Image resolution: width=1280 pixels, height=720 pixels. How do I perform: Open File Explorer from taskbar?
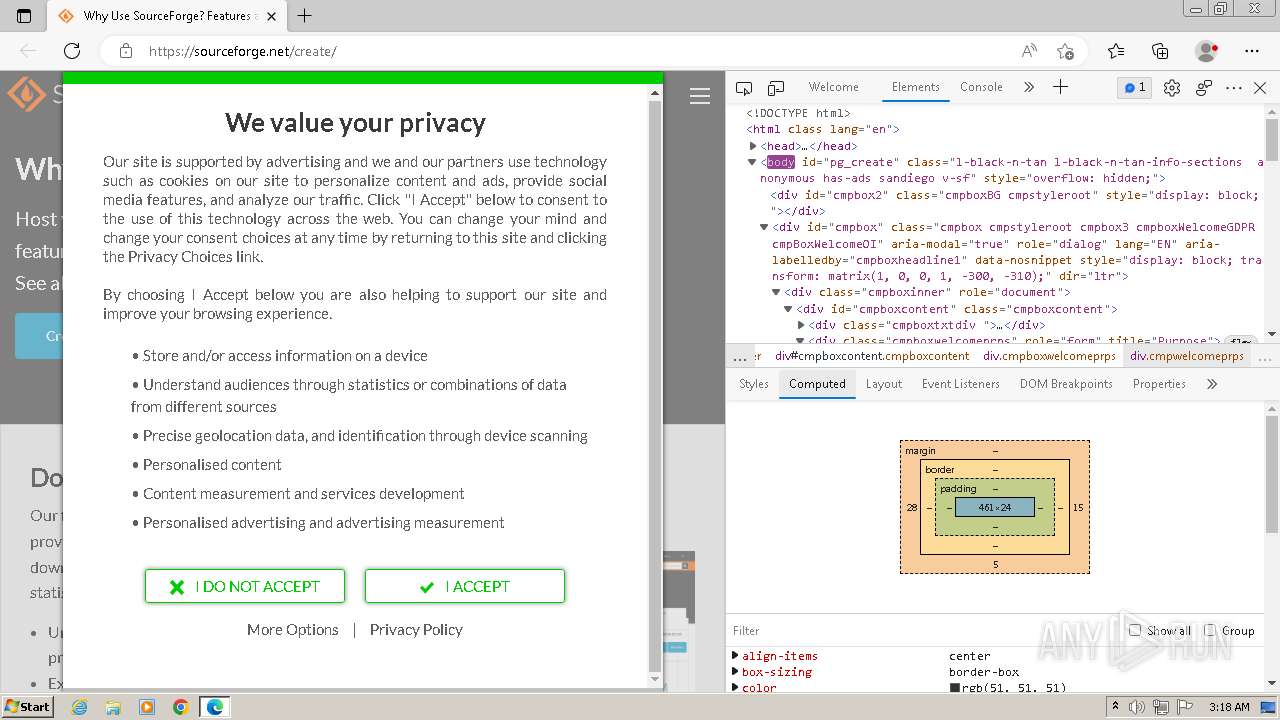(x=113, y=707)
